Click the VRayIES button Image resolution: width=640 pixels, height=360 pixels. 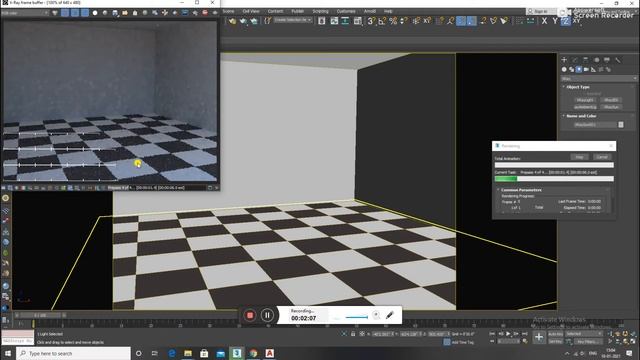[611, 100]
